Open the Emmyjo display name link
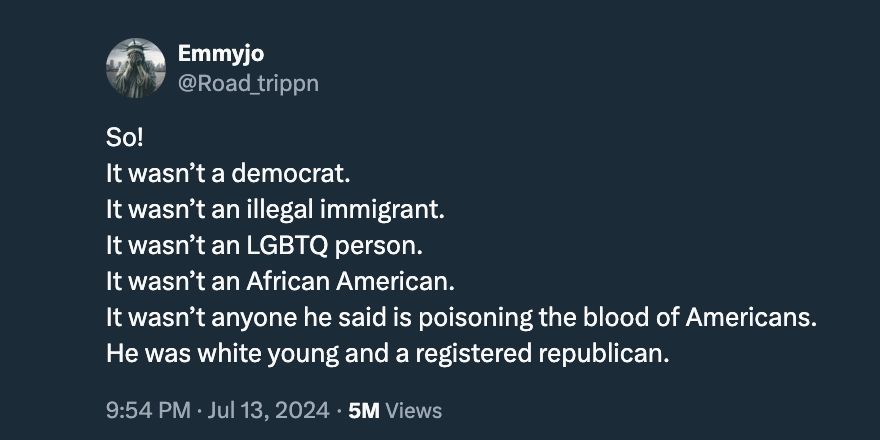This screenshot has height=440, width=880. coord(220,53)
